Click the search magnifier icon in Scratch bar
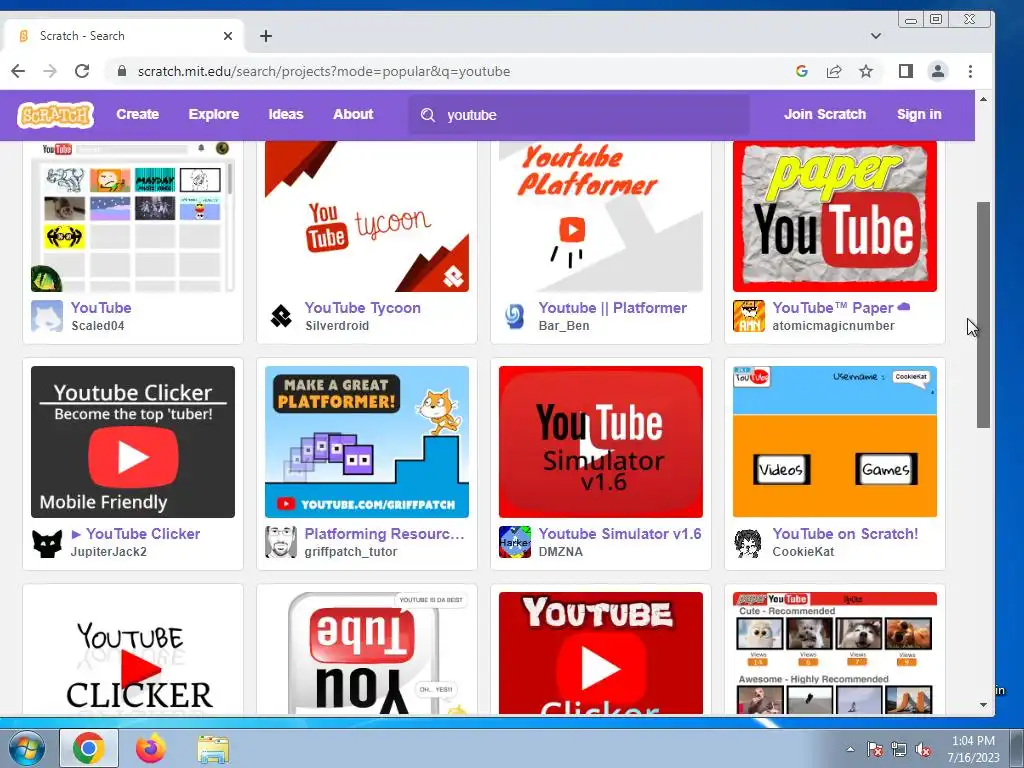The image size is (1024, 768). point(428,115)
